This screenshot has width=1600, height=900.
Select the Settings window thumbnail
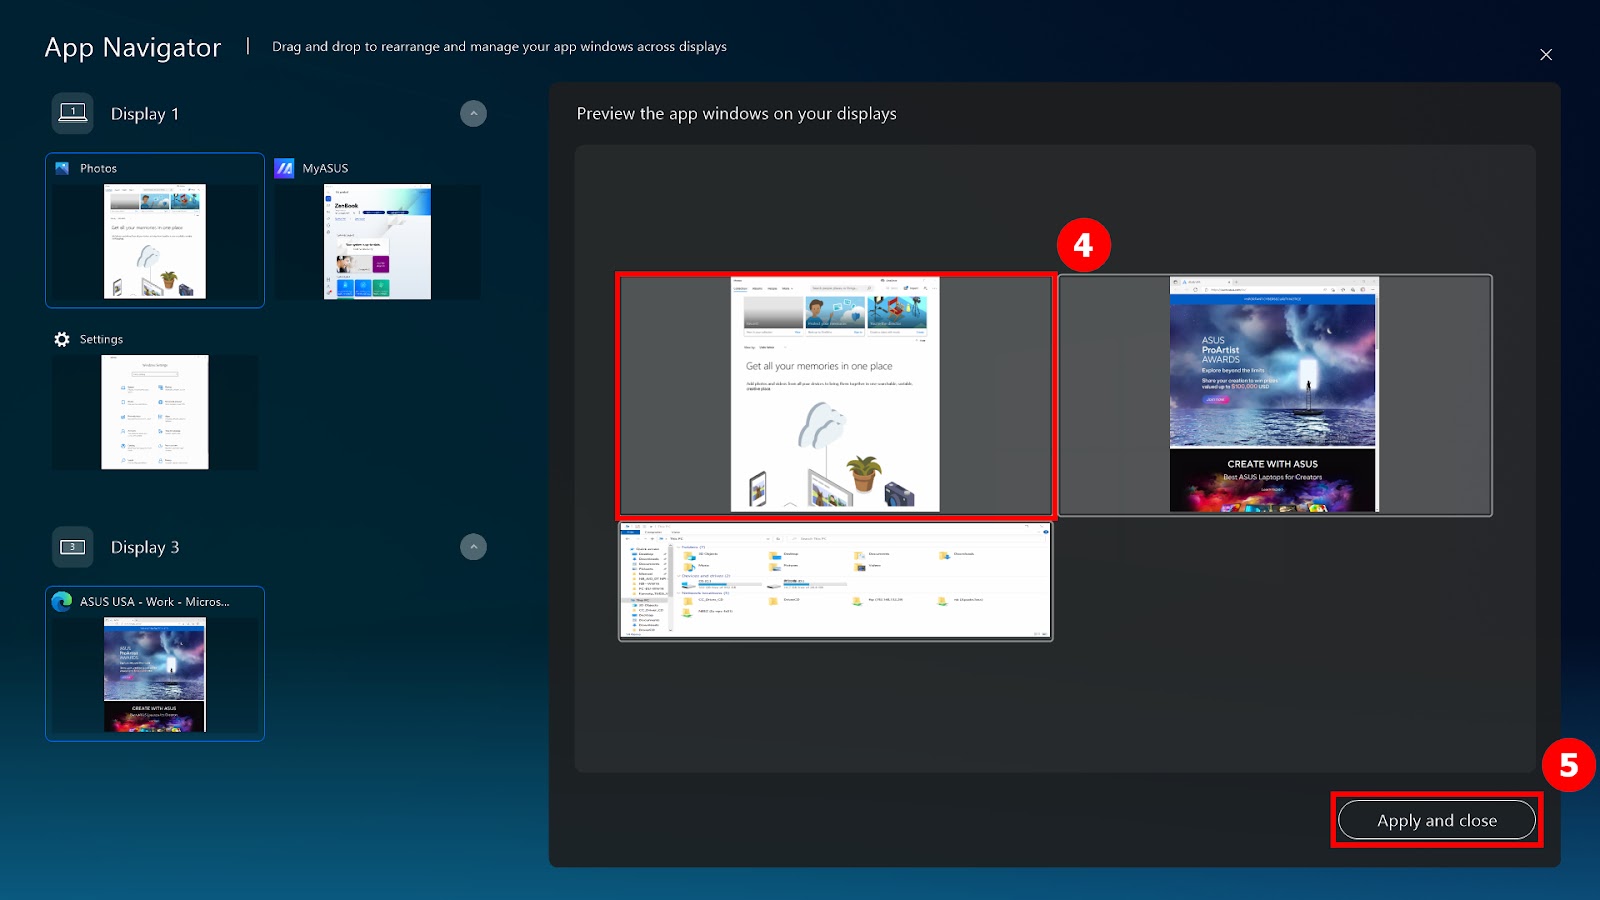point(155,412)
